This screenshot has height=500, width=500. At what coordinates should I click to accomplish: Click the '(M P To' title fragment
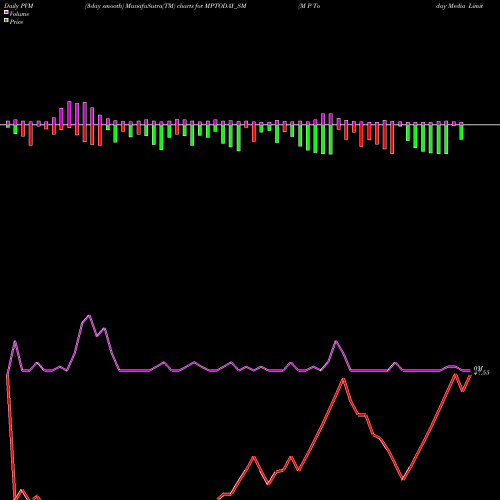pyautogui.click(x=309, y=6)
